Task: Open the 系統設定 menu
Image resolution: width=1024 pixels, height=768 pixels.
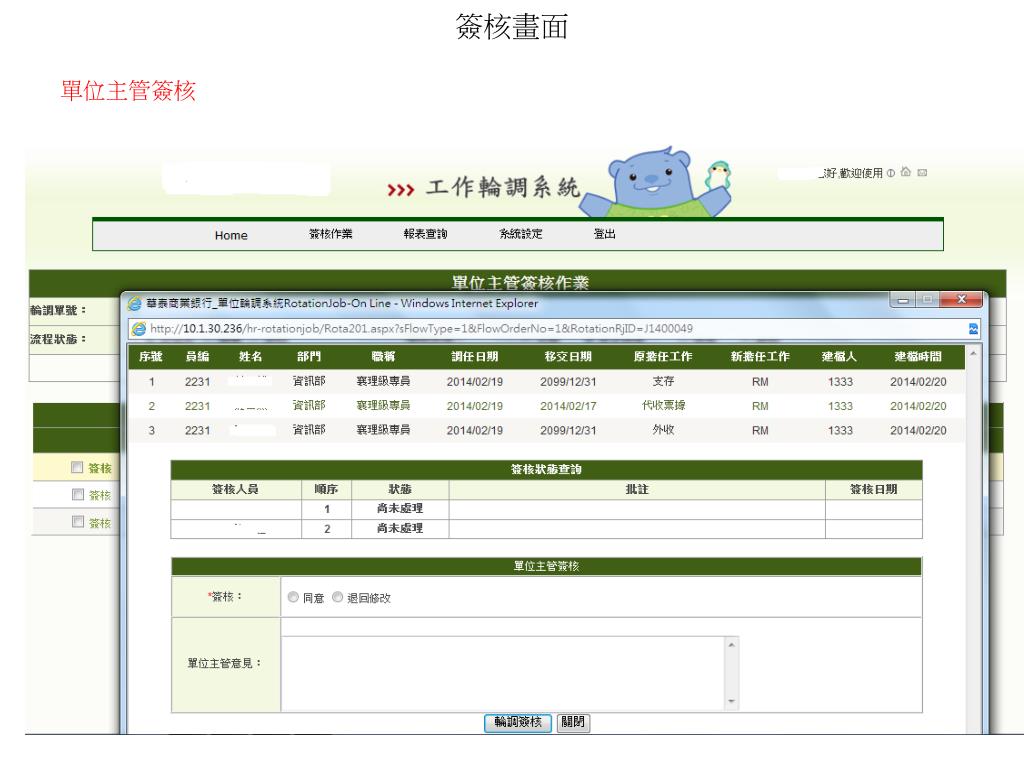Action: point(520,234)
